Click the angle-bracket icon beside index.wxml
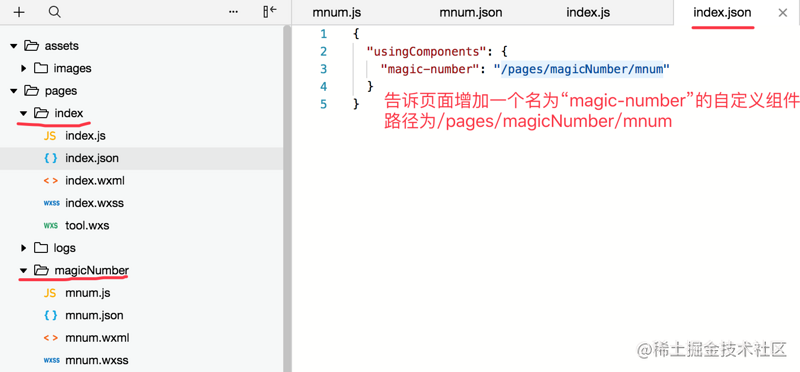Viewport: 800px width, 372px height. pos(51,181)
